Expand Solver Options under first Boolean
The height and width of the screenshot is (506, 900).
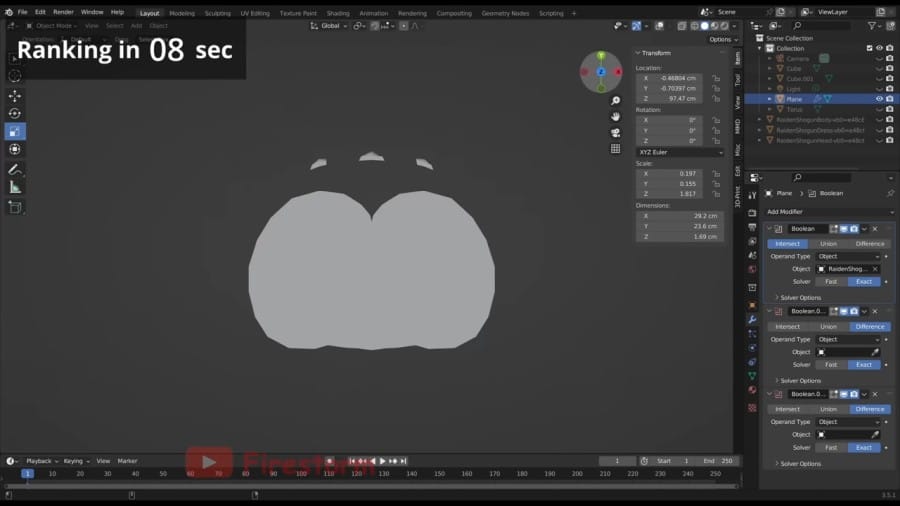click(800, 298)
